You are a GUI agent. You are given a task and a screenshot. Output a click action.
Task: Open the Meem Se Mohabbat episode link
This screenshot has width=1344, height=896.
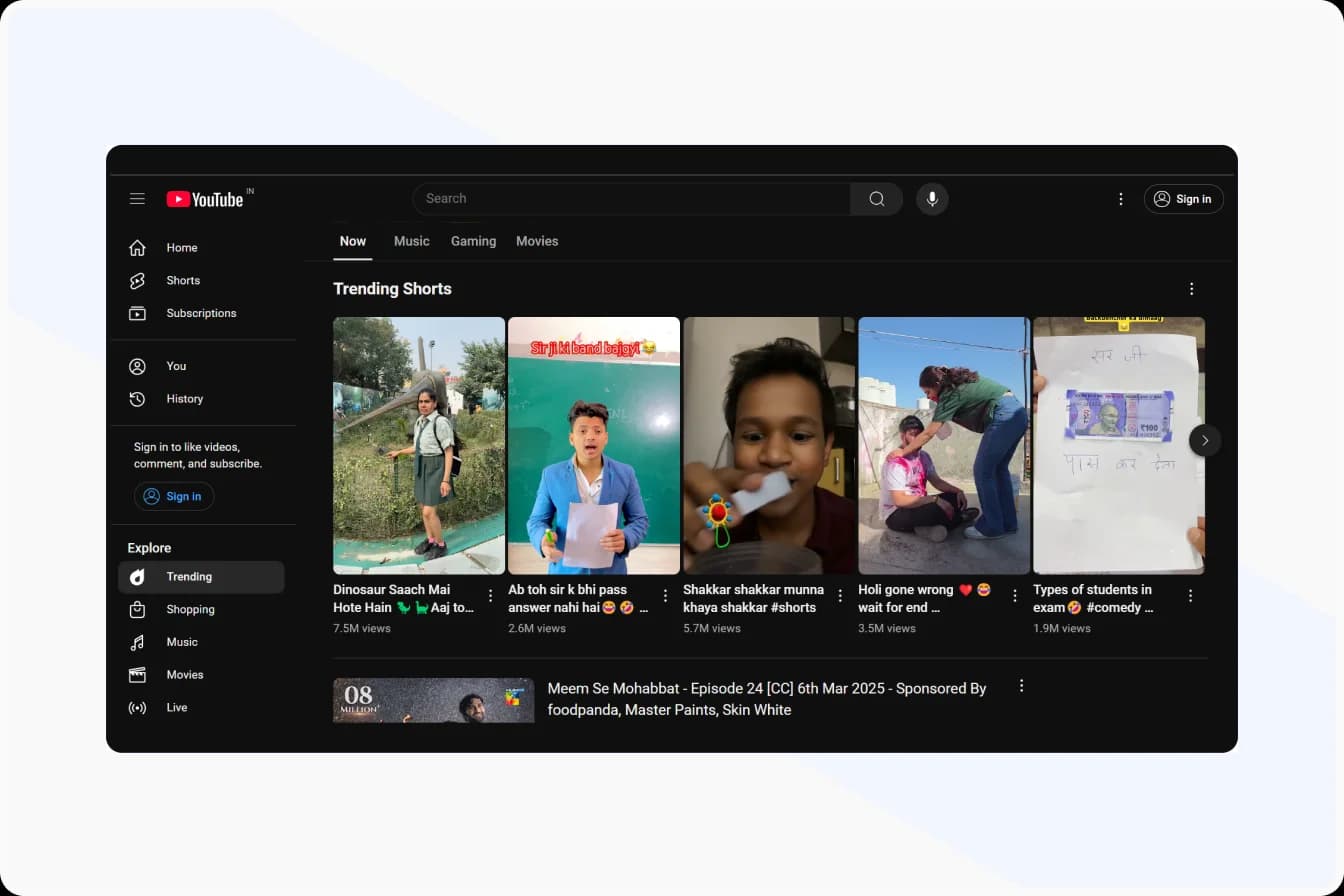(767, 699)
